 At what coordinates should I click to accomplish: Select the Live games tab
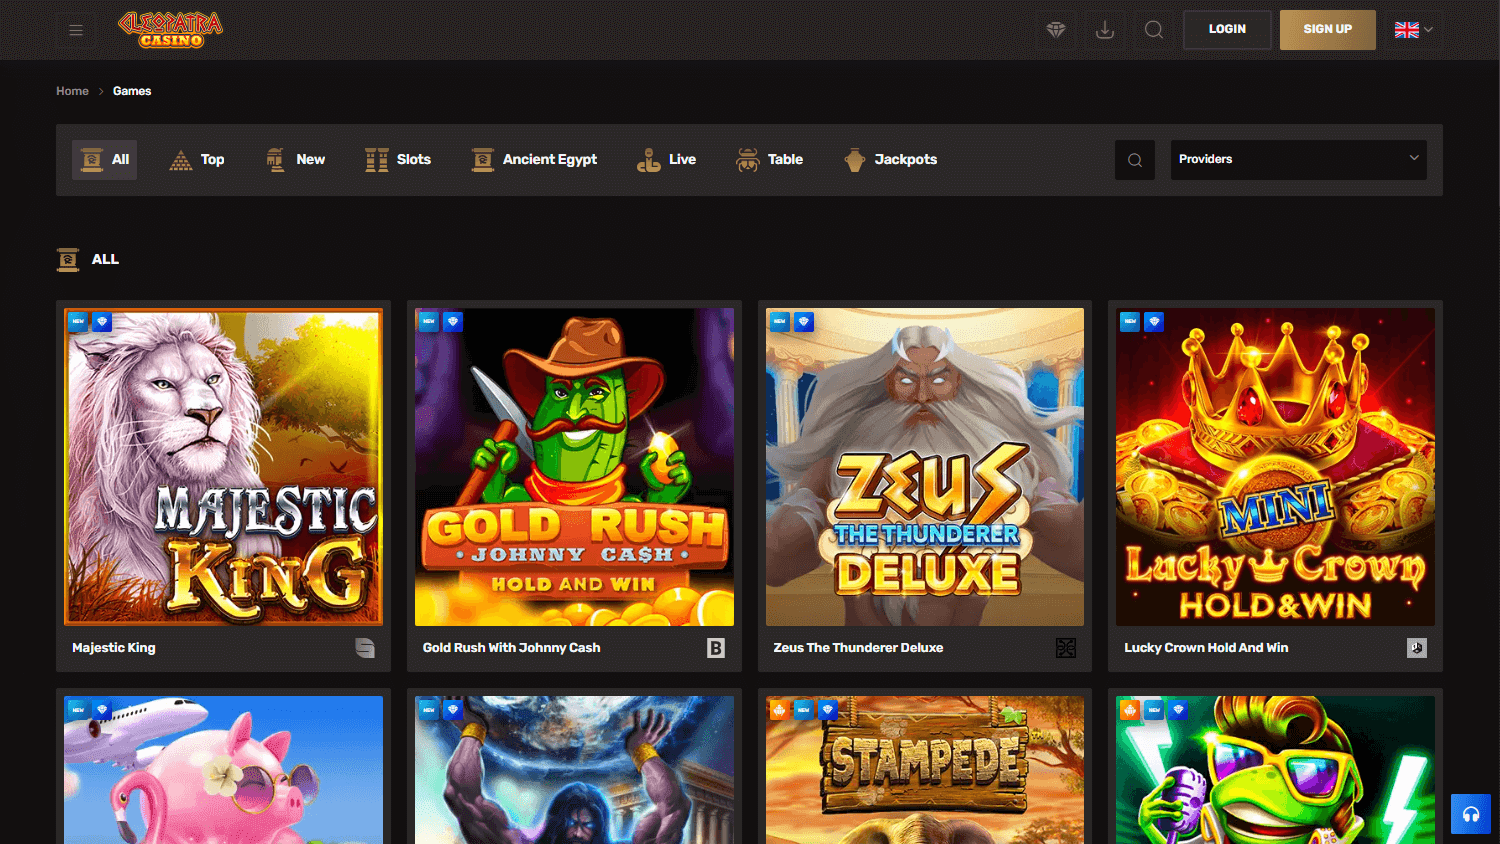point(667,160)
